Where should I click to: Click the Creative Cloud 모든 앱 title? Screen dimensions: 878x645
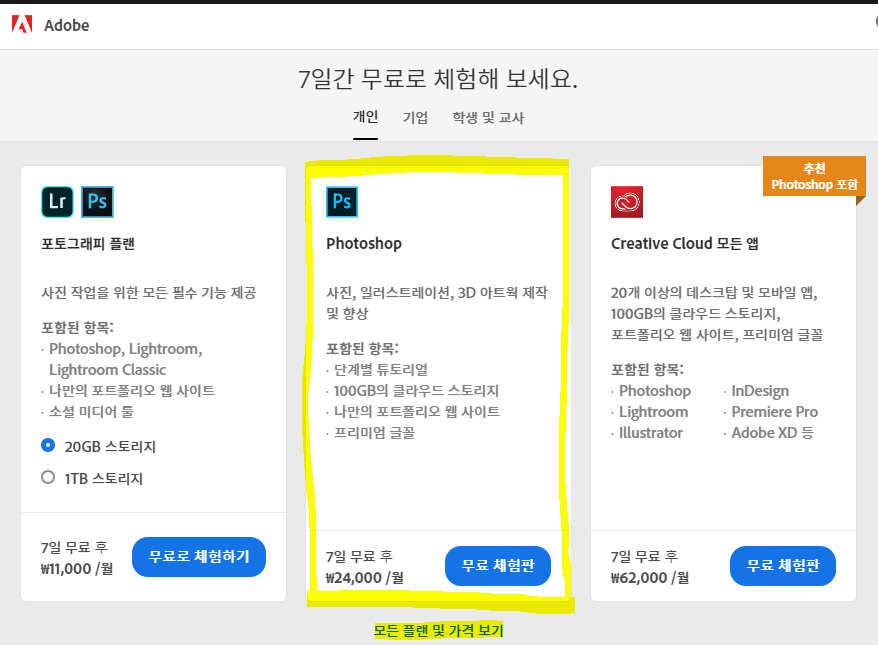coord(685,244)
